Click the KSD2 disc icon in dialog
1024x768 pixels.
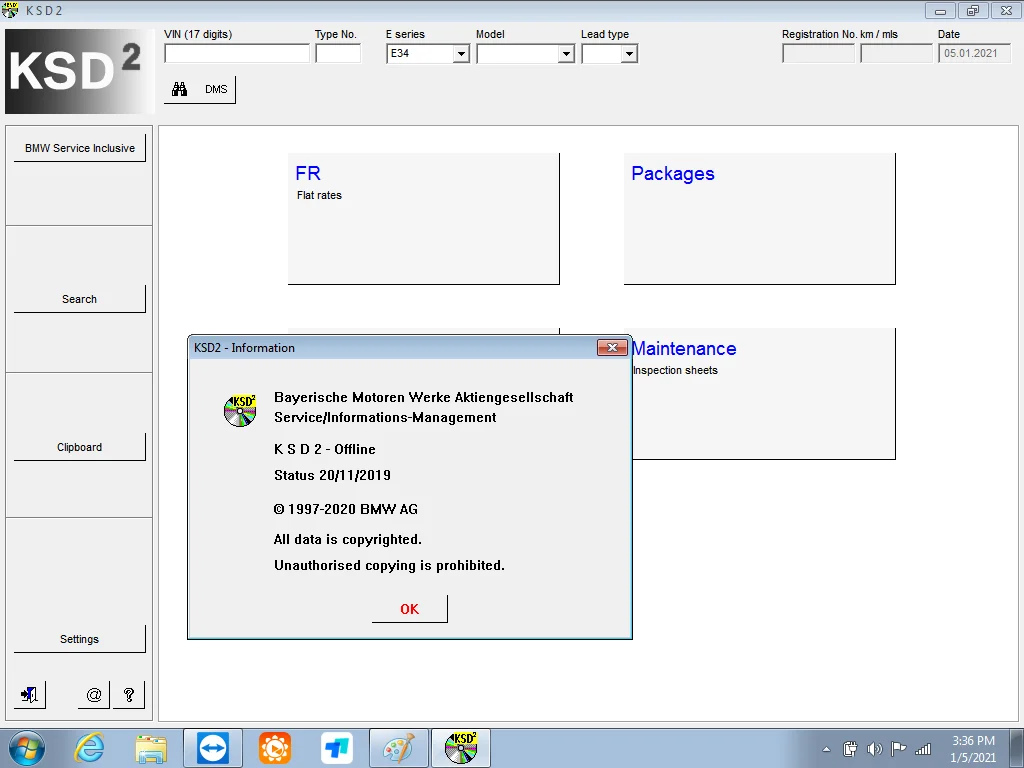(x=240, y=410)
